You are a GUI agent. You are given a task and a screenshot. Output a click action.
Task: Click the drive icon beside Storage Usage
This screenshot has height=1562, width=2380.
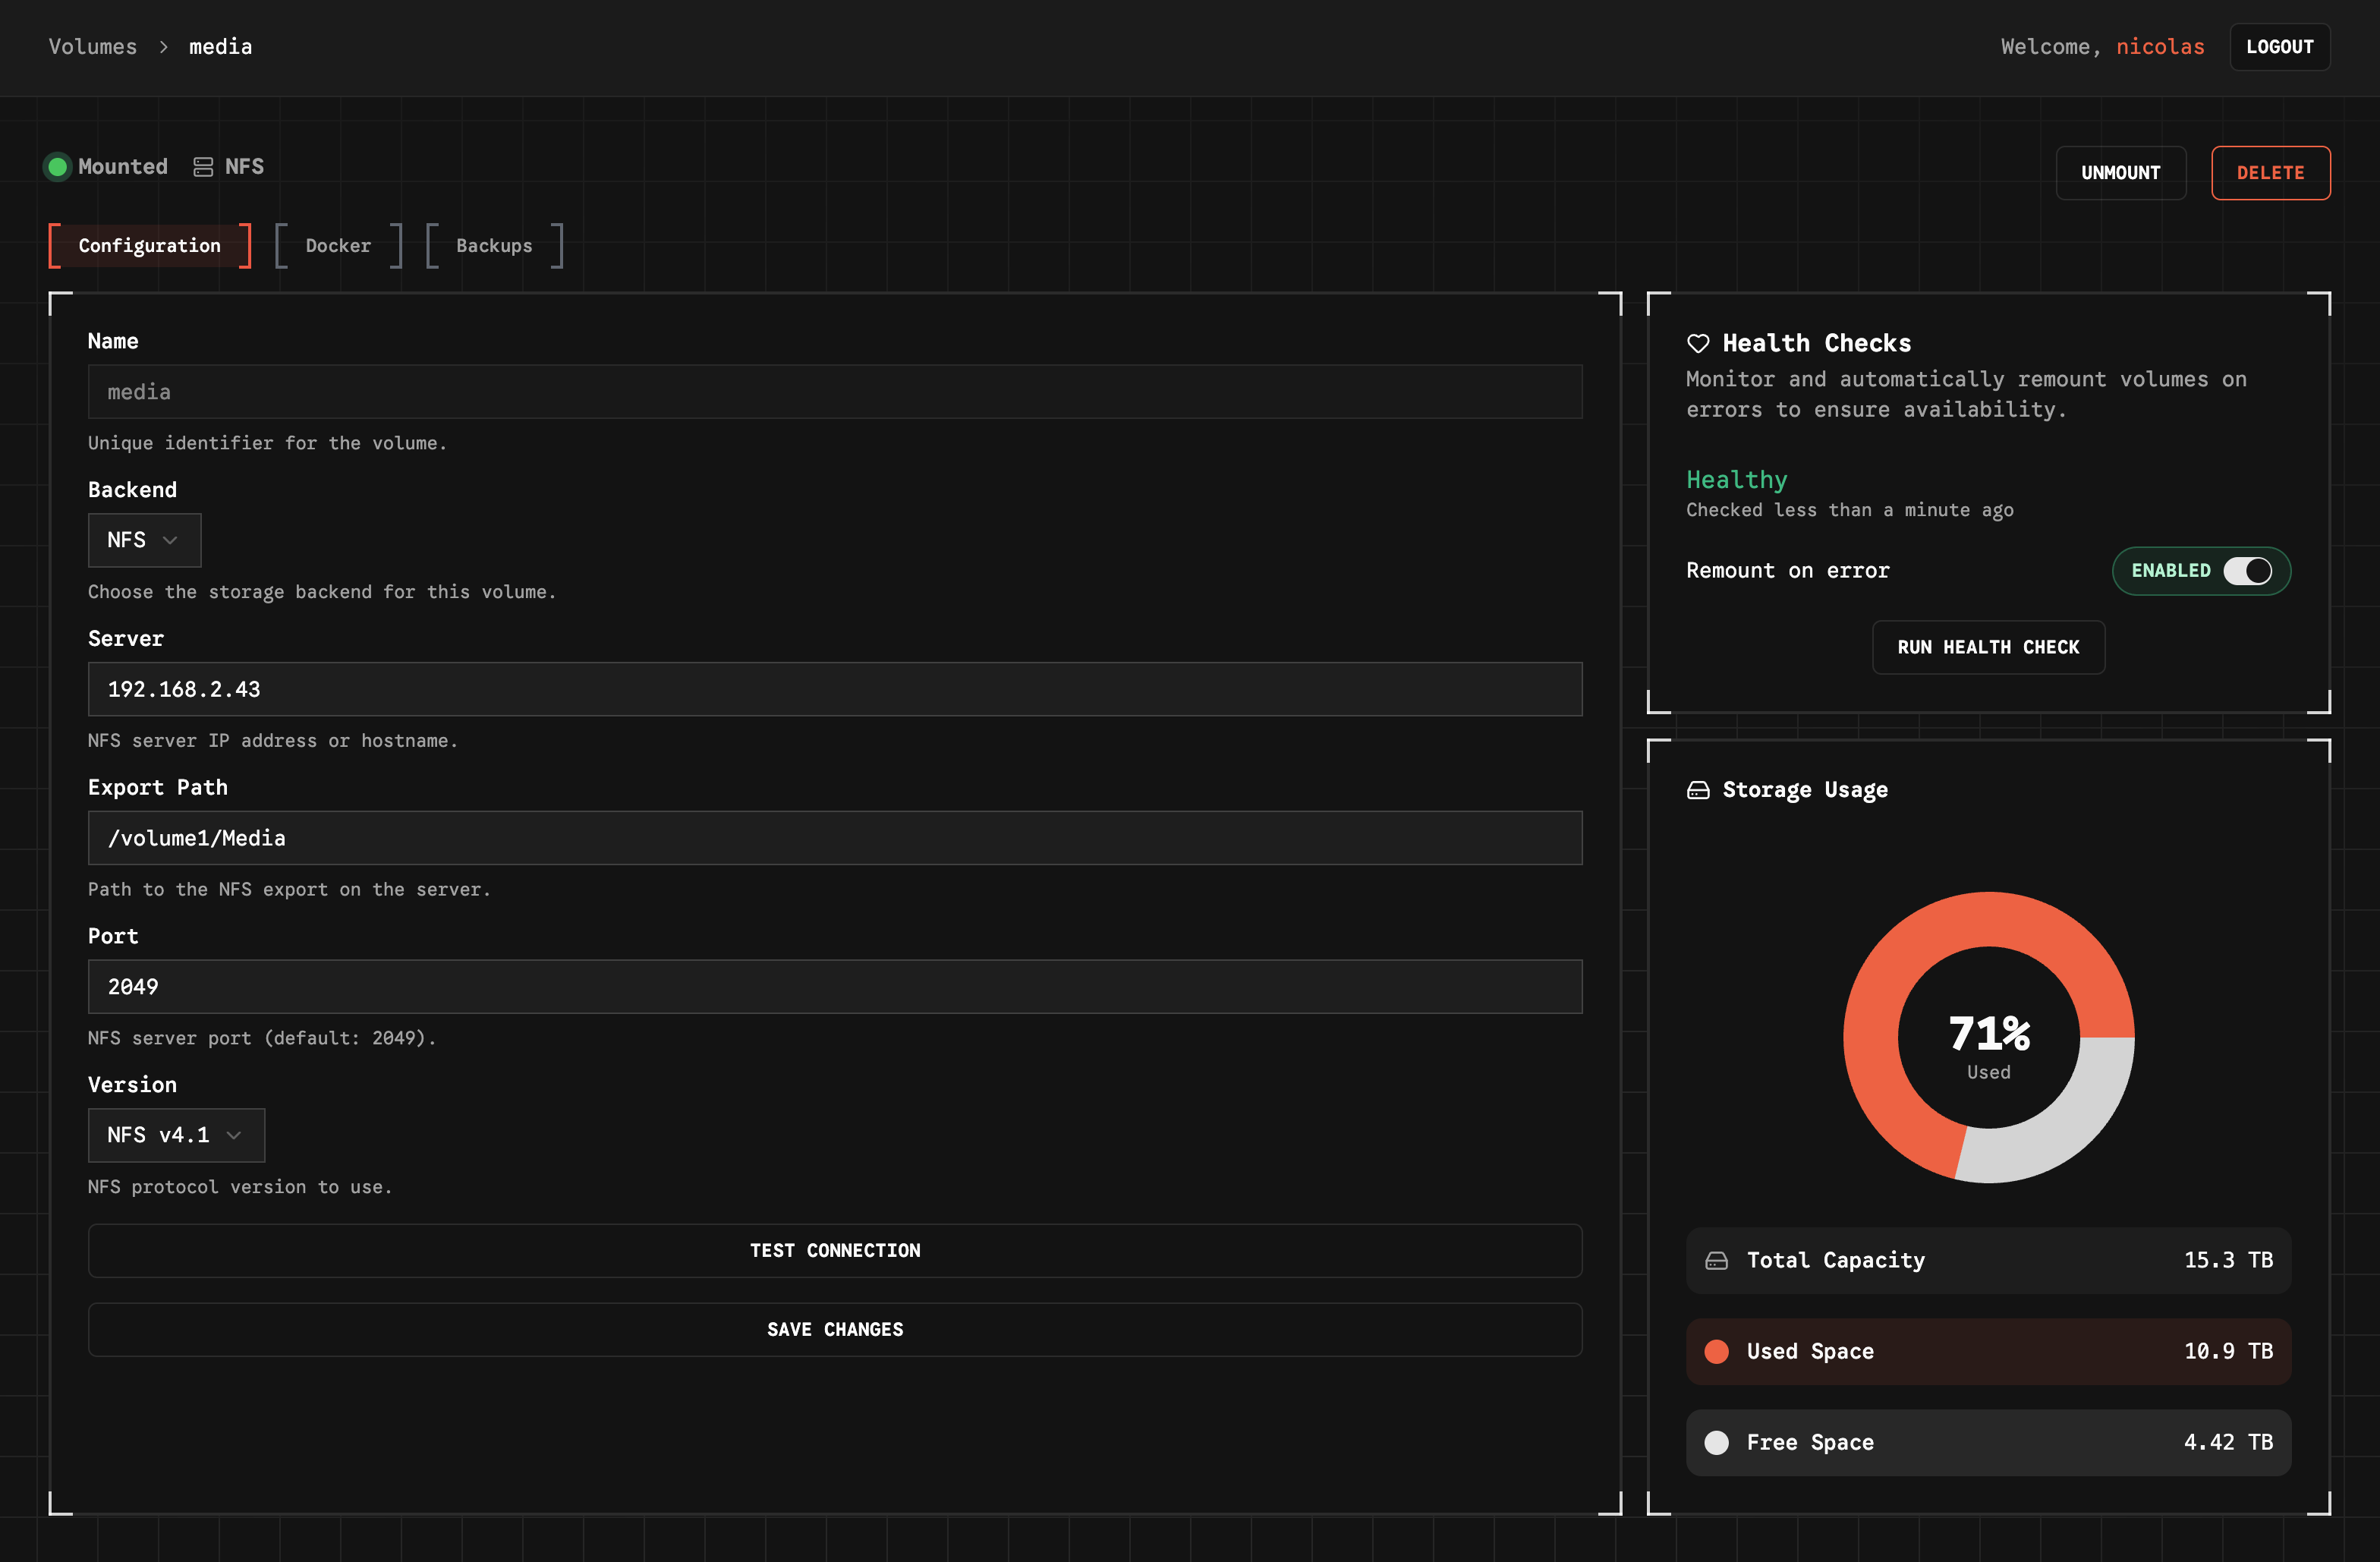click(x=1698, y=790)
